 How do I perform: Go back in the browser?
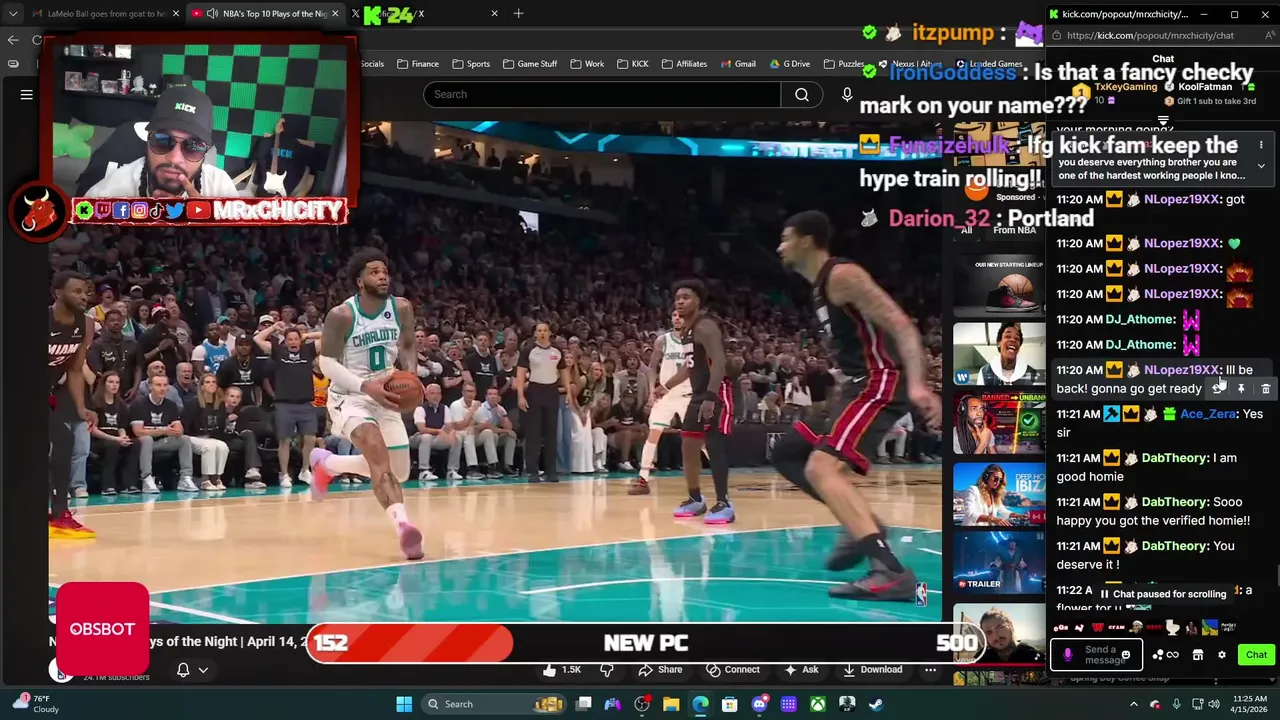13,40
